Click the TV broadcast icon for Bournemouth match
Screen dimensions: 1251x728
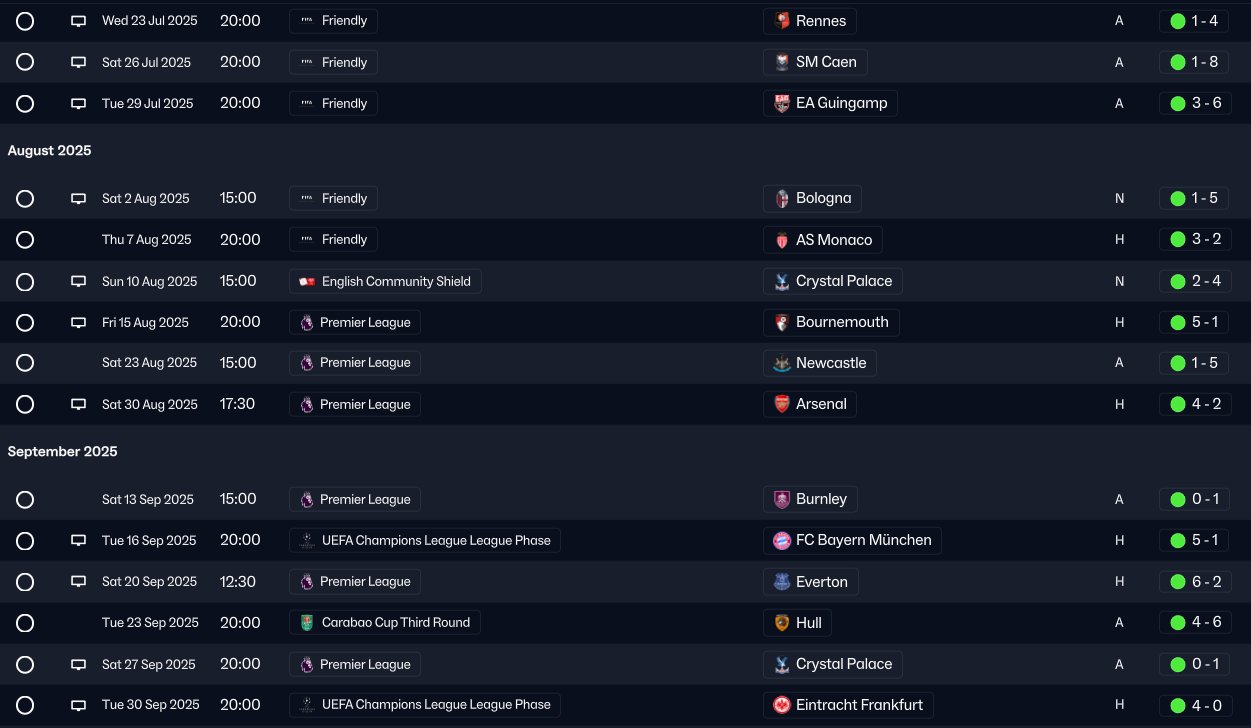(78, 323)
